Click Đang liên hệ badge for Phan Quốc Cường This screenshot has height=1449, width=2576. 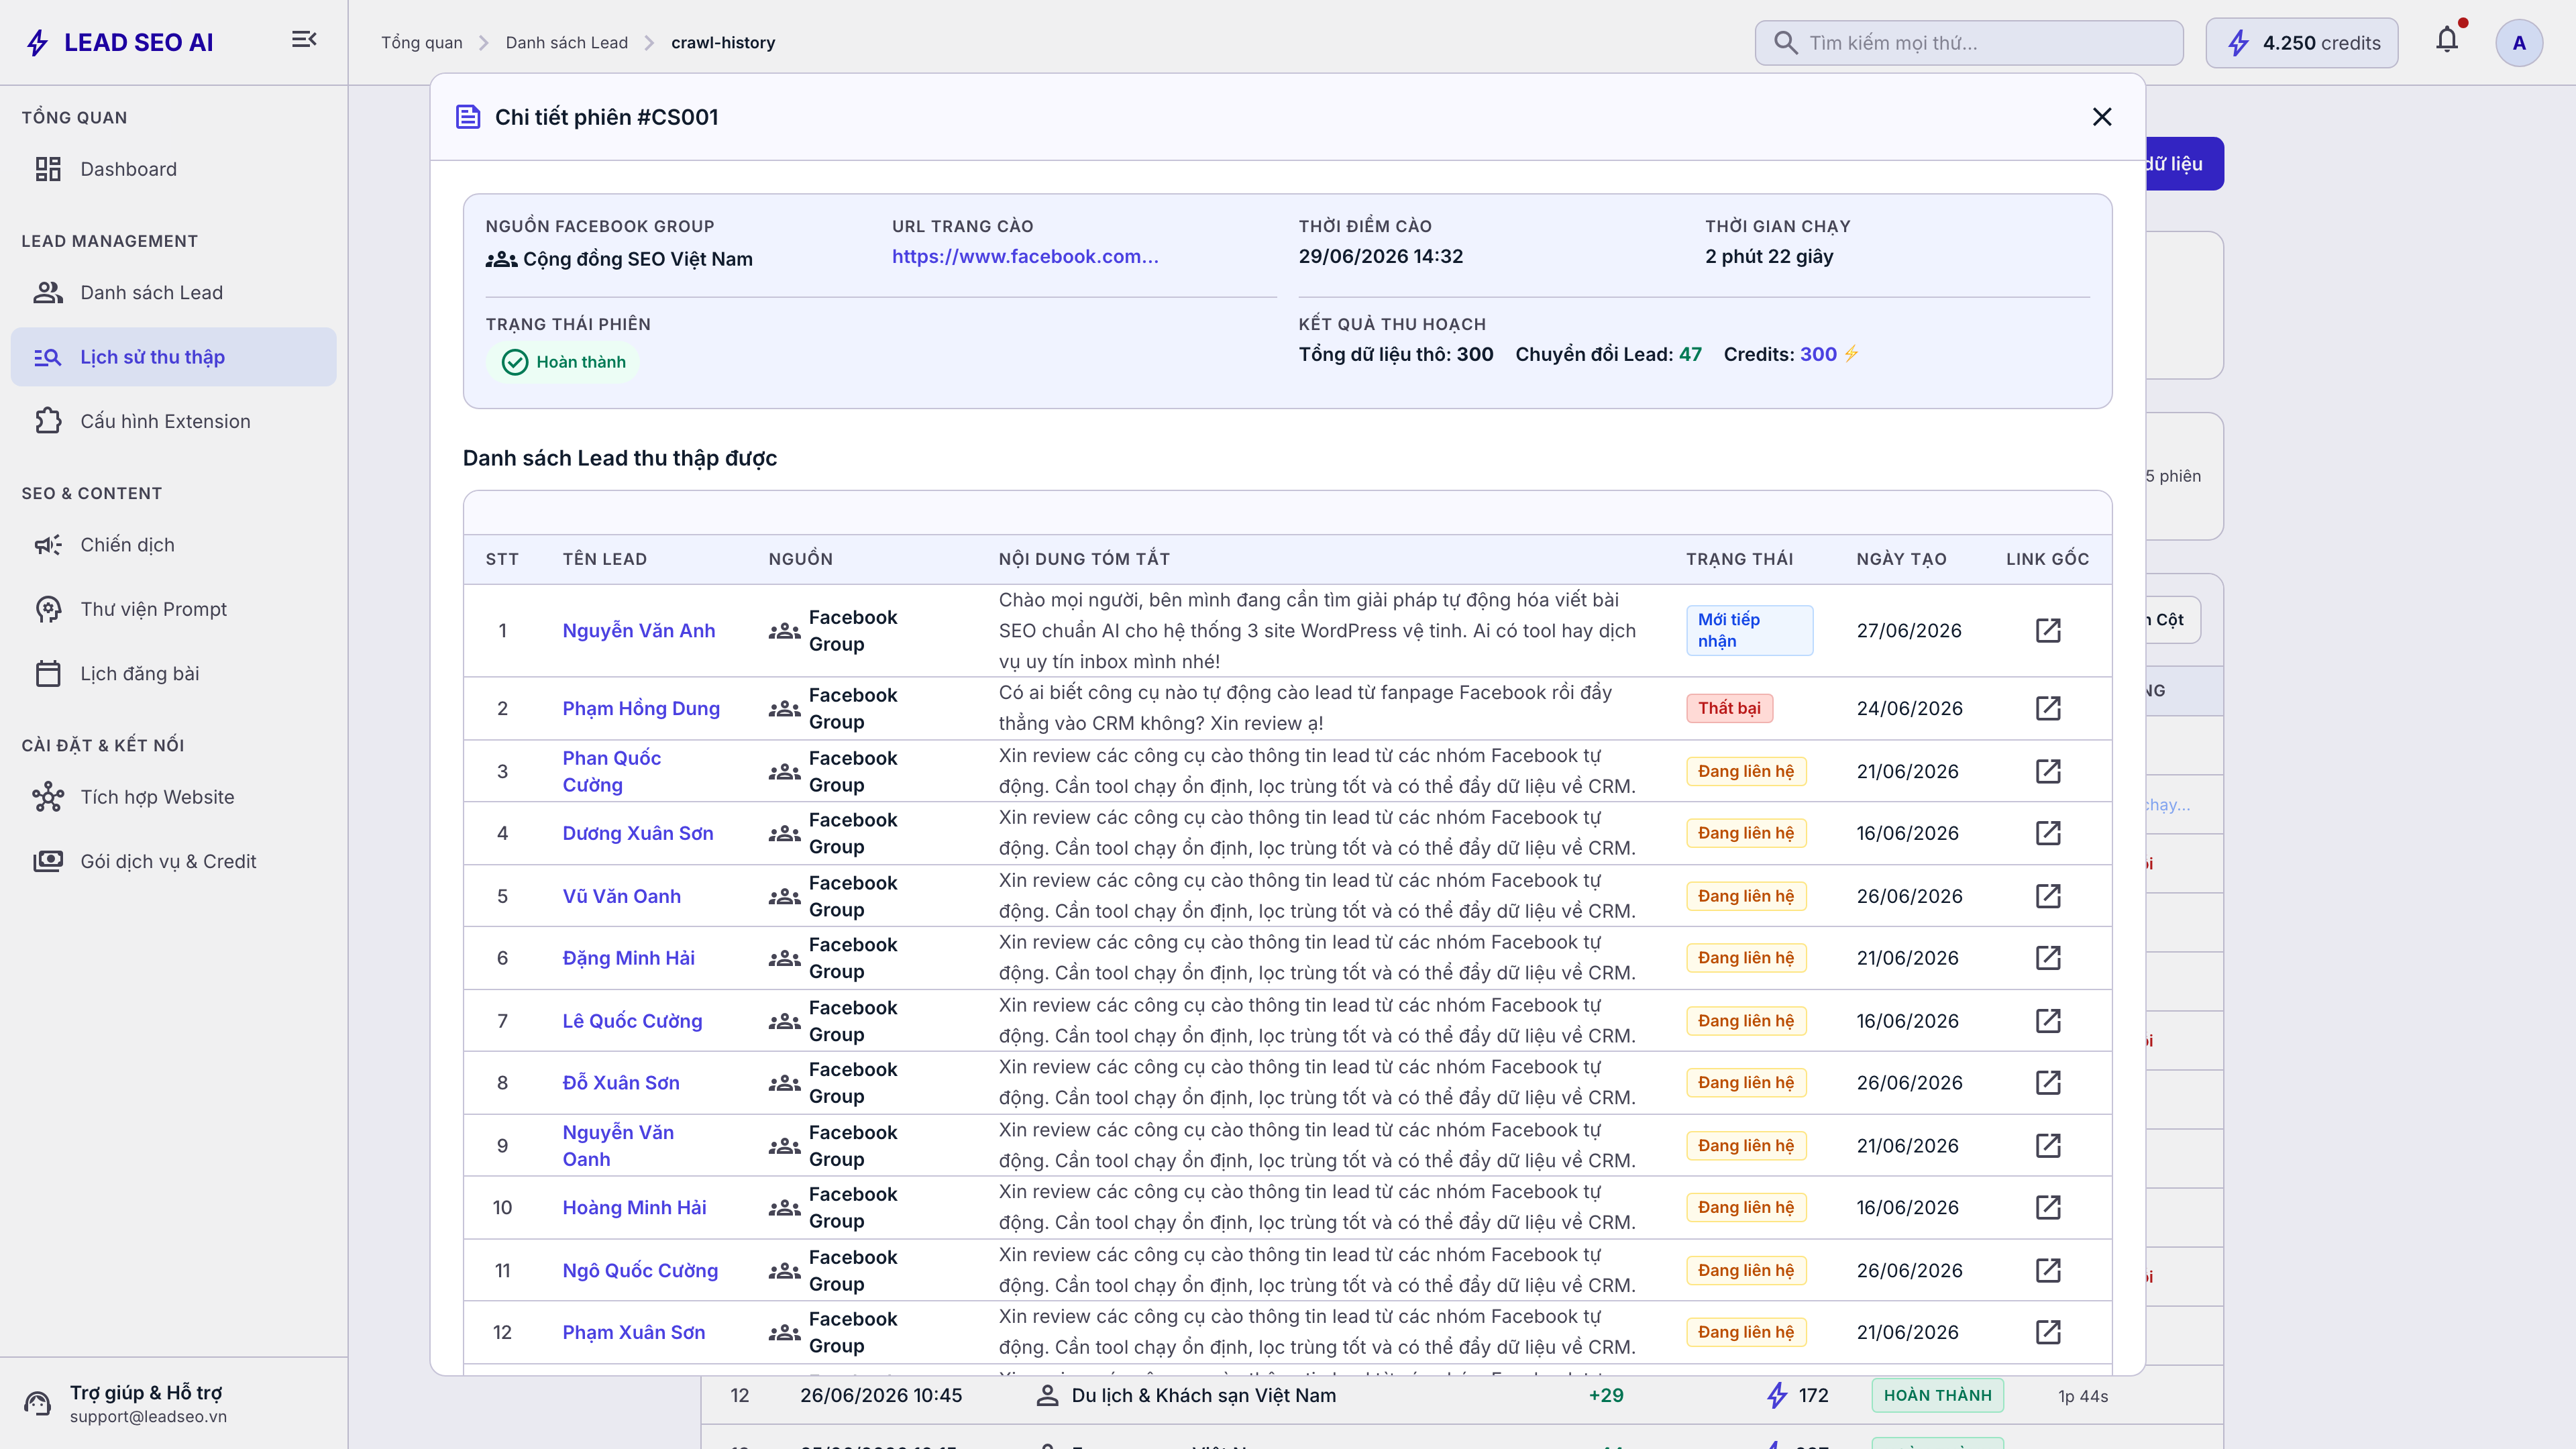(1746, 771)
